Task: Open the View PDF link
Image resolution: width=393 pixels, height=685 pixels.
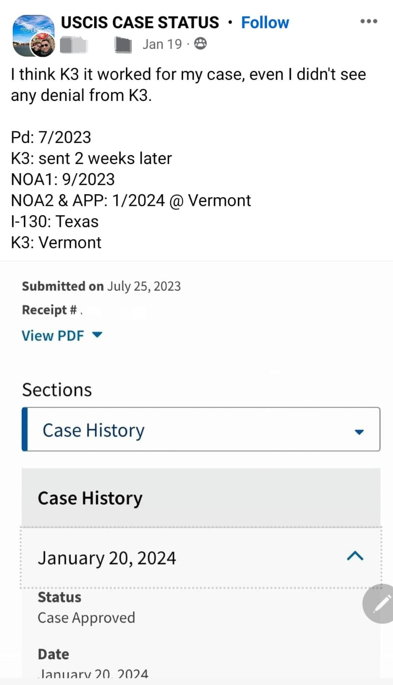Action: point(53,336)
